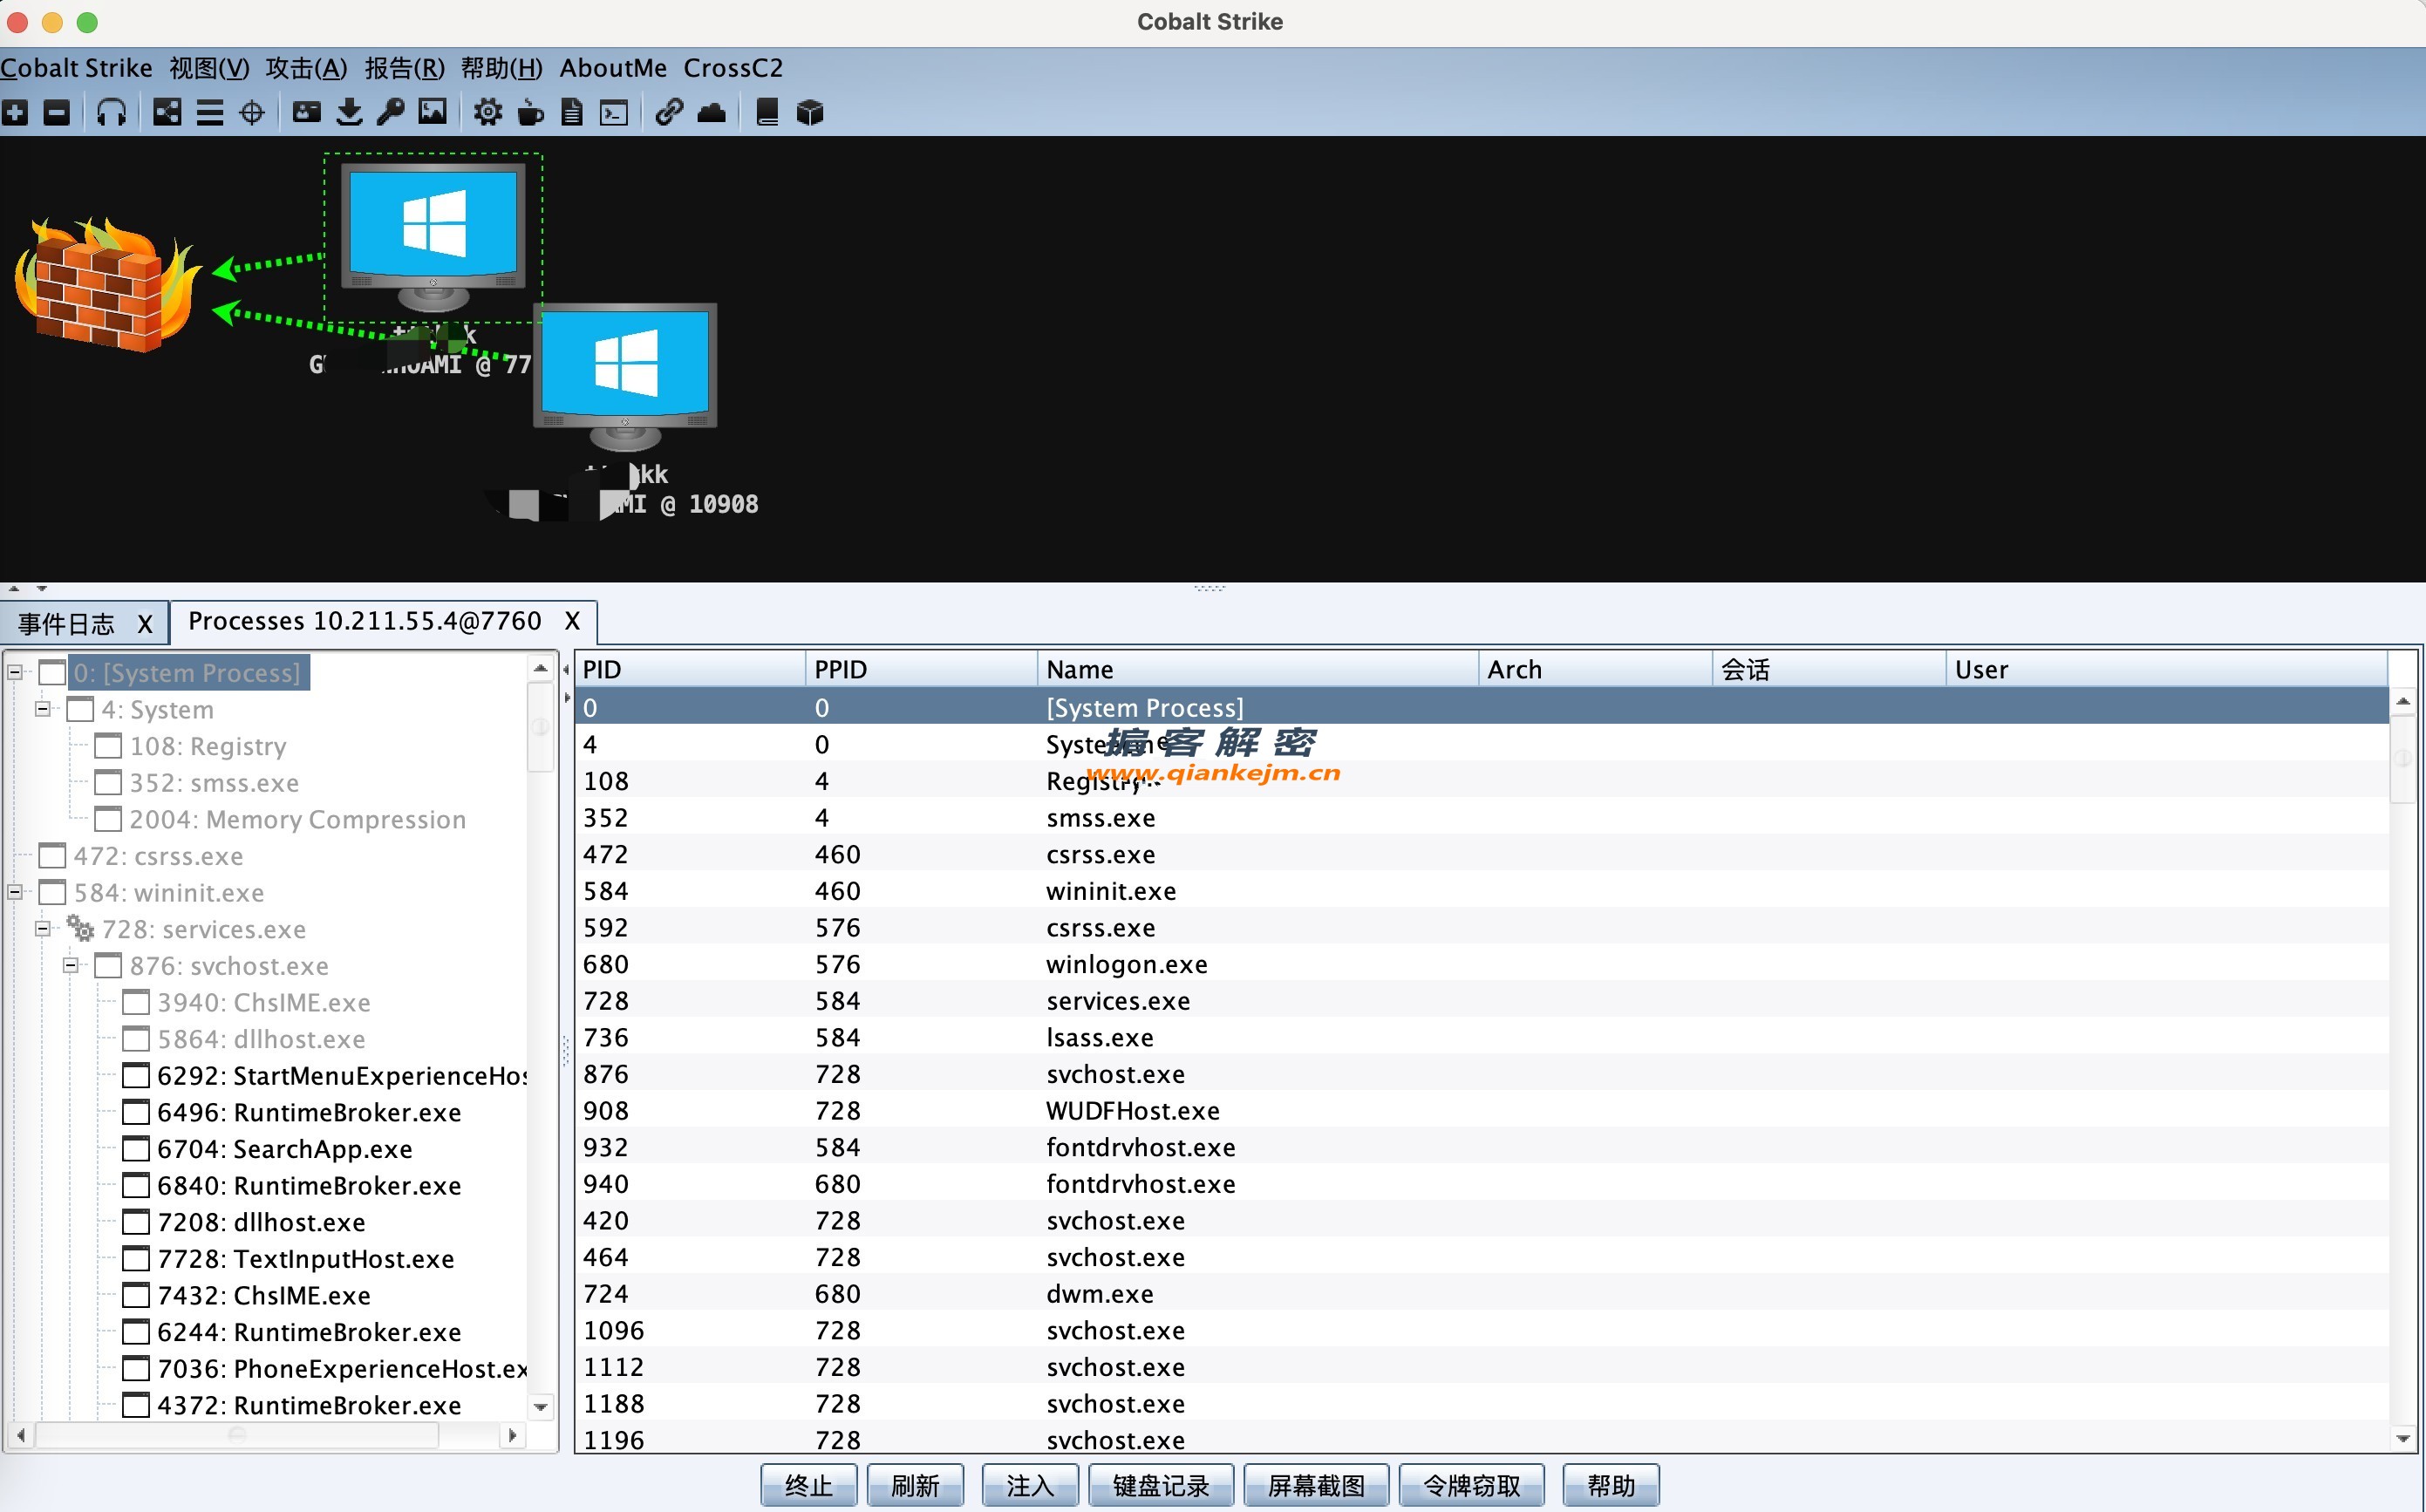
Task: Open the Help book toolbar icon
Action: (x=767, y=112)
